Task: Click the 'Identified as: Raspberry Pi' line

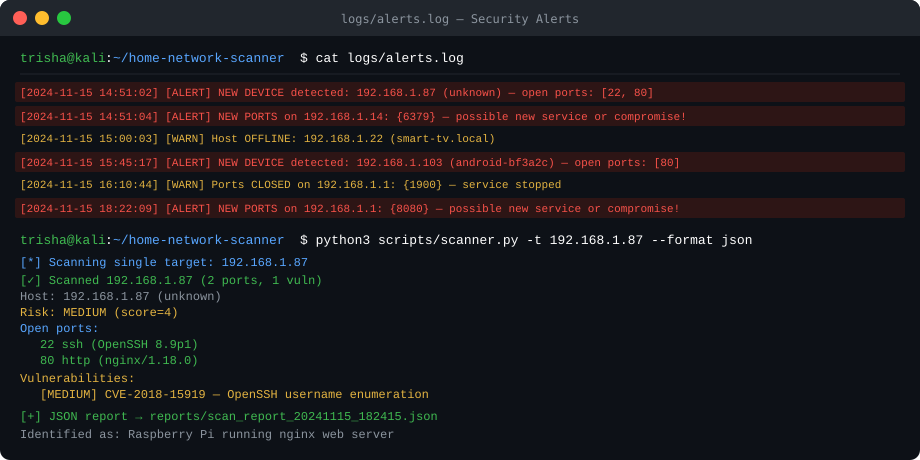Action: coord(207,435)
